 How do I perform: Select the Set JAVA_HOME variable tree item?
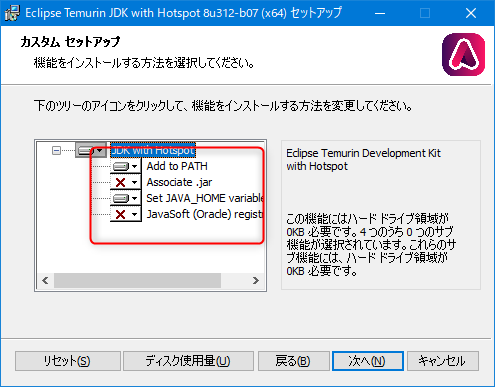coord(205,198)
